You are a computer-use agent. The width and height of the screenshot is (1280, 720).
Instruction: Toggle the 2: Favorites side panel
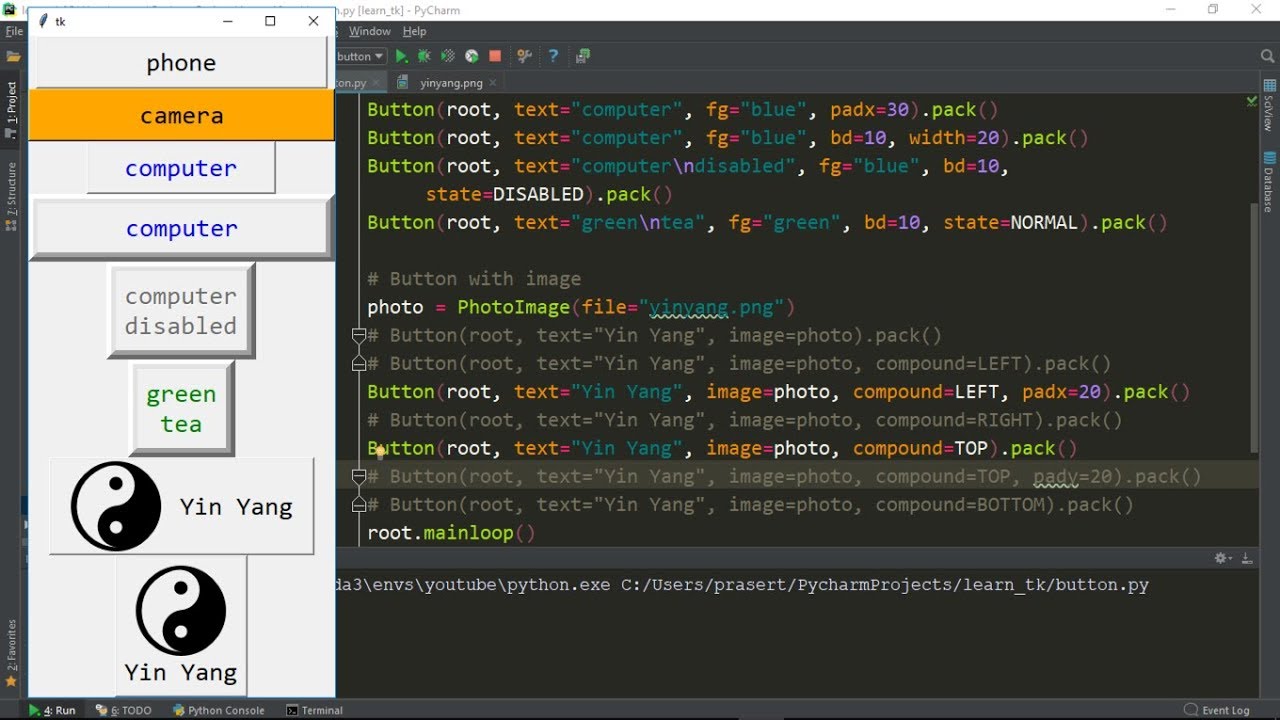tap(12, 645)
